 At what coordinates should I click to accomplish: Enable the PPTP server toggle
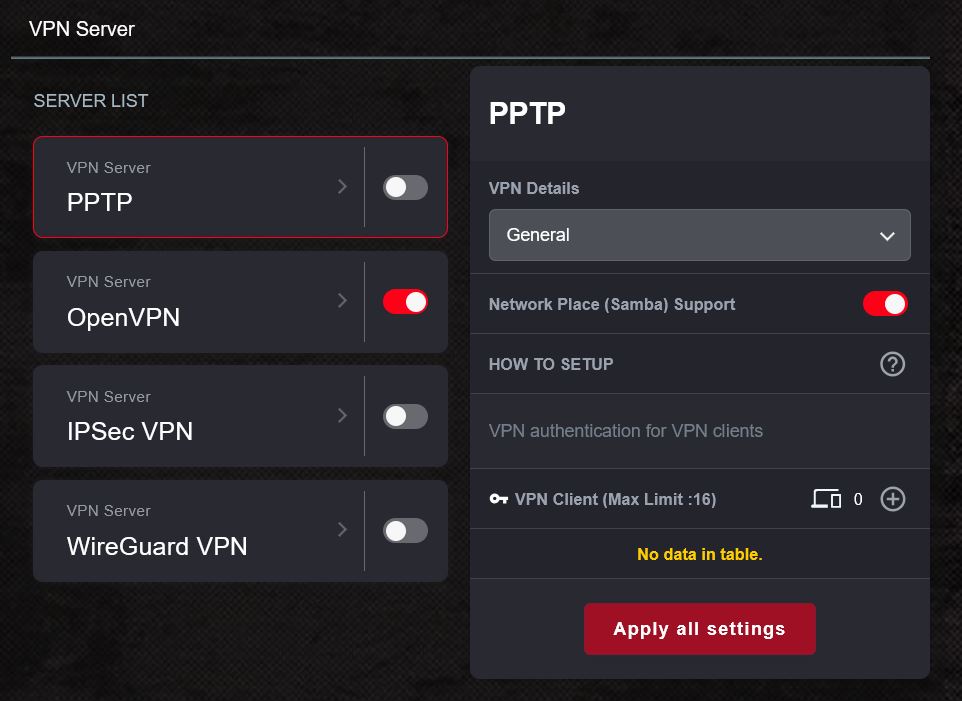pos(404,187)
